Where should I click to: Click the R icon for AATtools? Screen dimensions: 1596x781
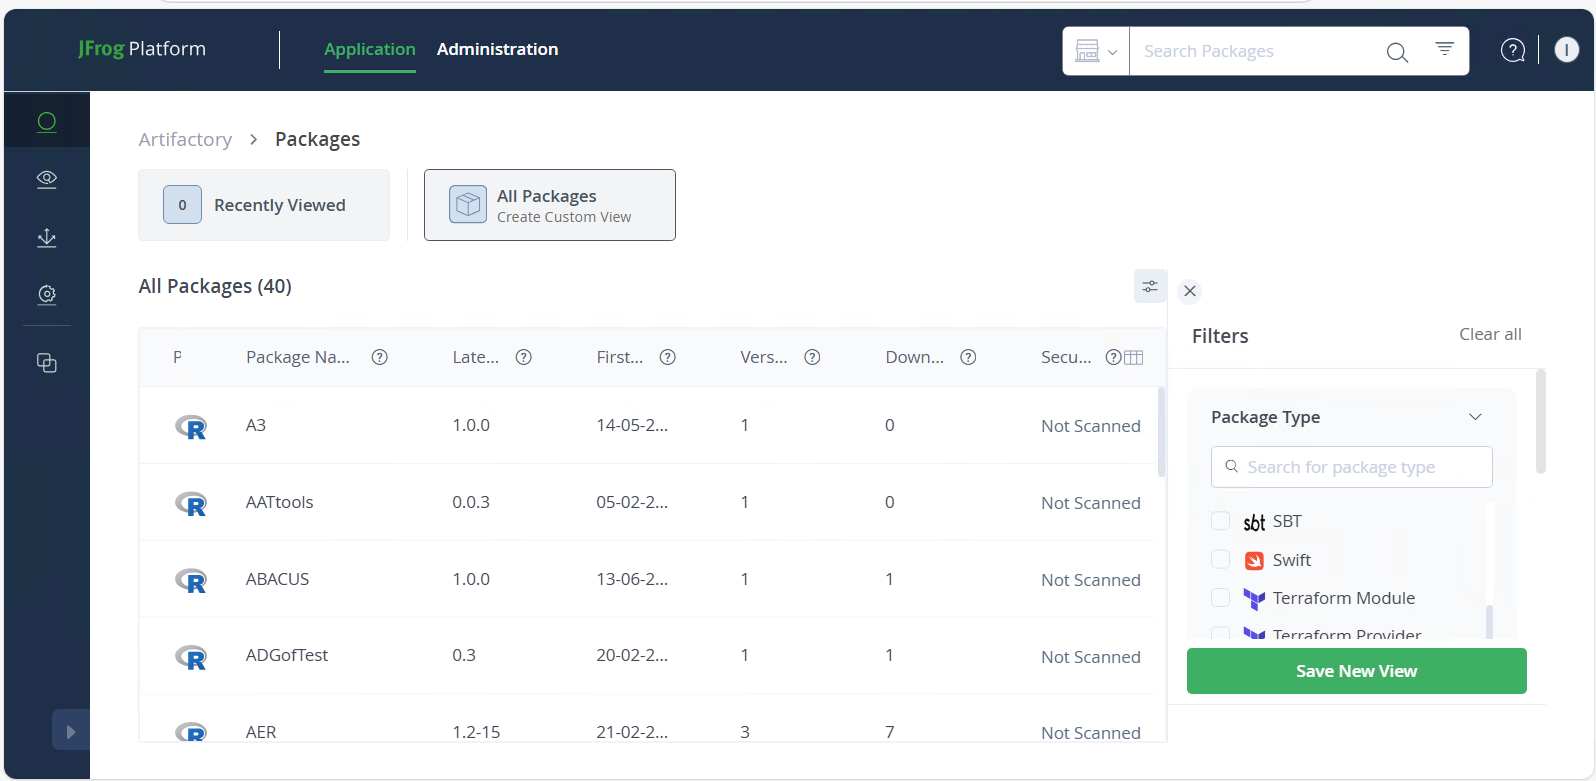[191, 504]
